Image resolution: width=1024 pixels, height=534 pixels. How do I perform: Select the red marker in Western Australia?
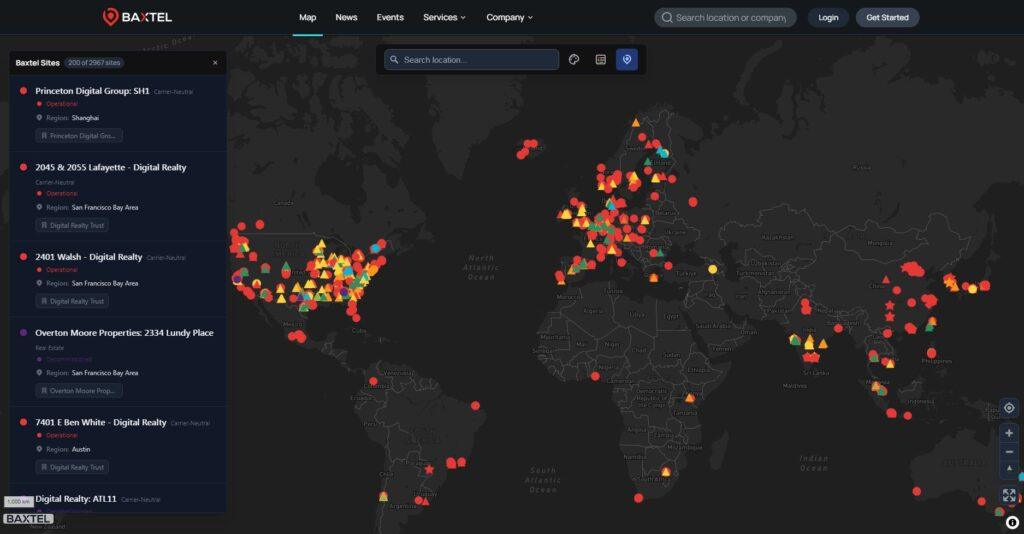pos(917,491)
